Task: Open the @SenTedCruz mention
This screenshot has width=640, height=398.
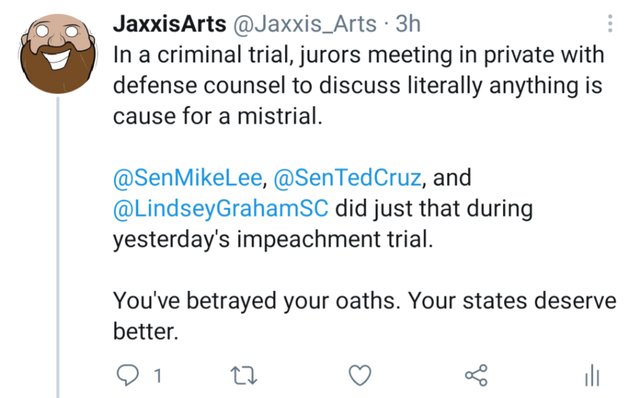Action: (x=347, y=178)
